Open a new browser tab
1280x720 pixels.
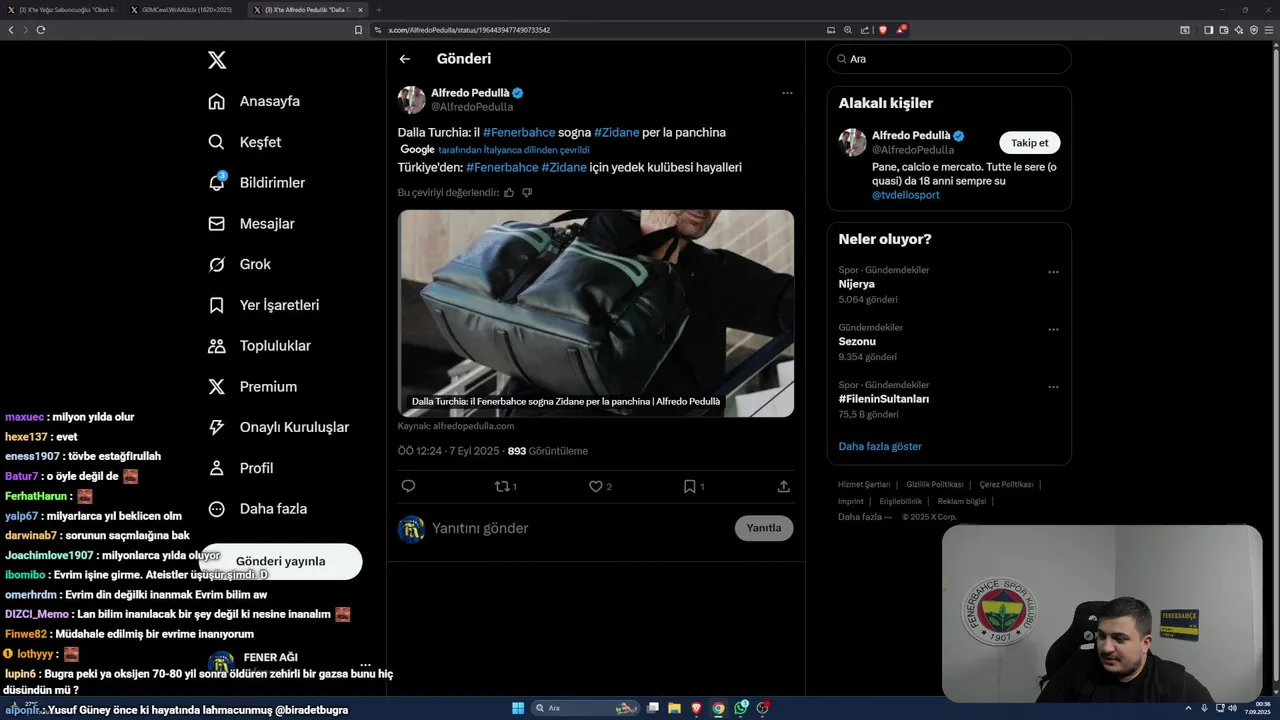[x=379, y=9]
